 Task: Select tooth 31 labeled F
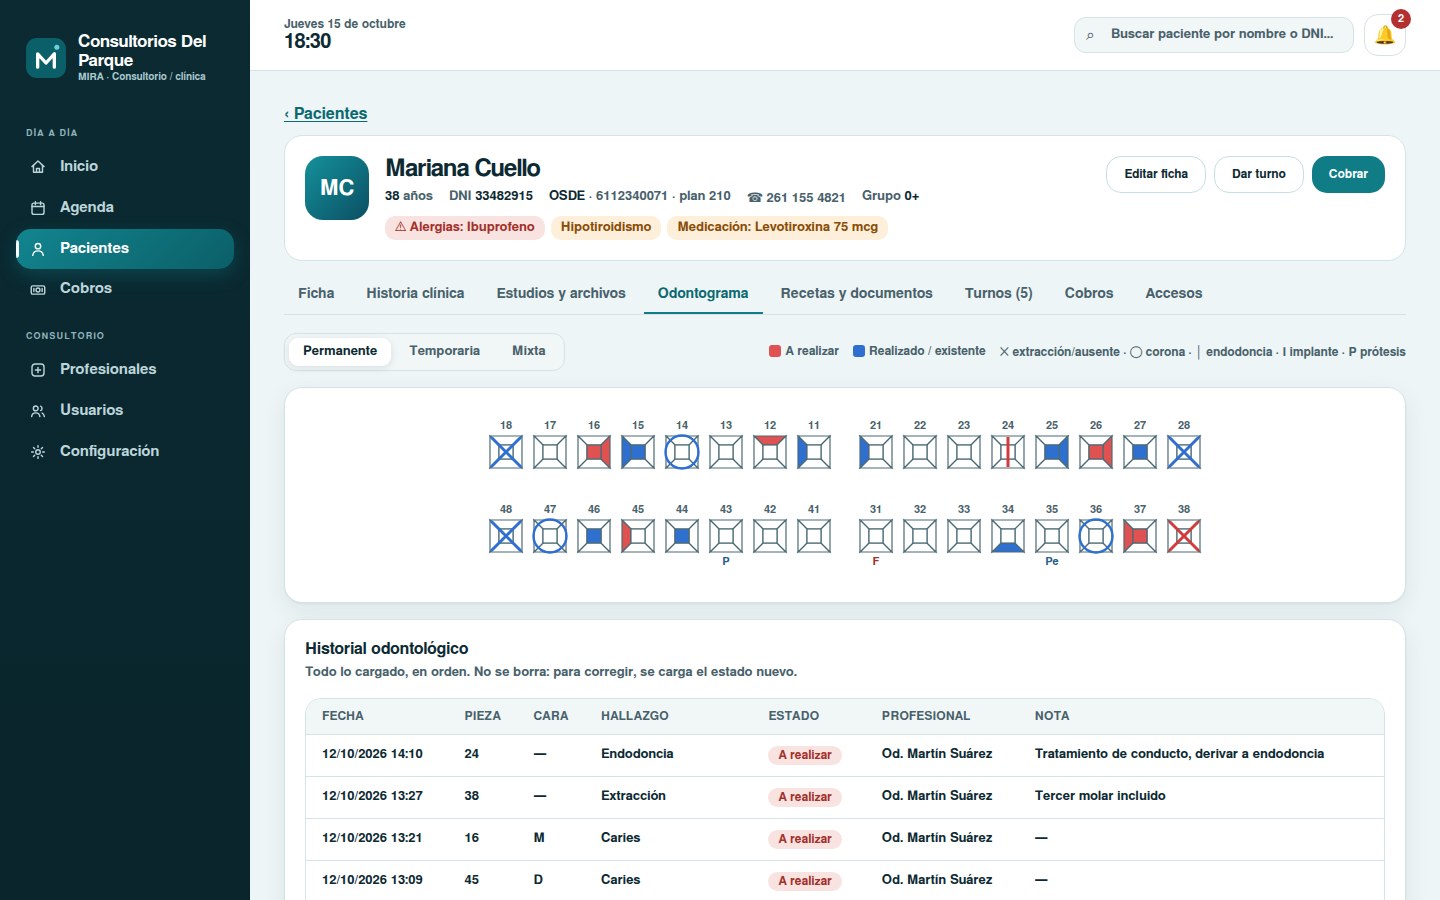pyautogui.click(x=876, y=536)
